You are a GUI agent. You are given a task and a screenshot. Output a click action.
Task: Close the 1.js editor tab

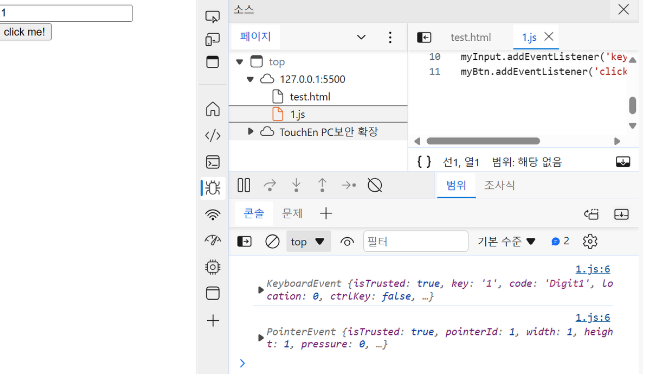[x=548, y=37]
